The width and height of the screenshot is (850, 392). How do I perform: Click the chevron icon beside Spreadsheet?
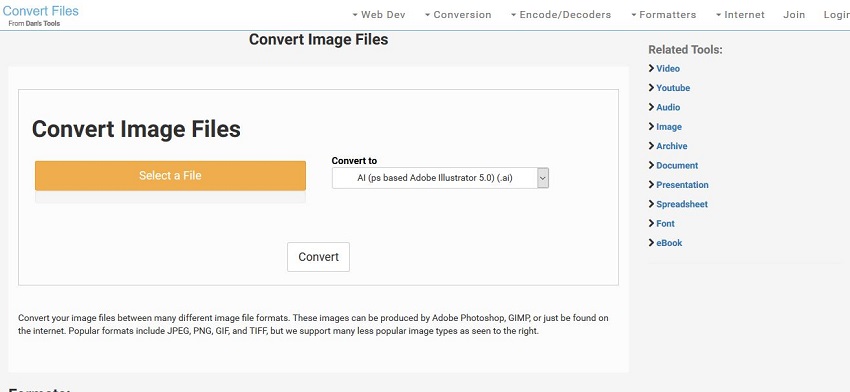click(x=652, y=204)
